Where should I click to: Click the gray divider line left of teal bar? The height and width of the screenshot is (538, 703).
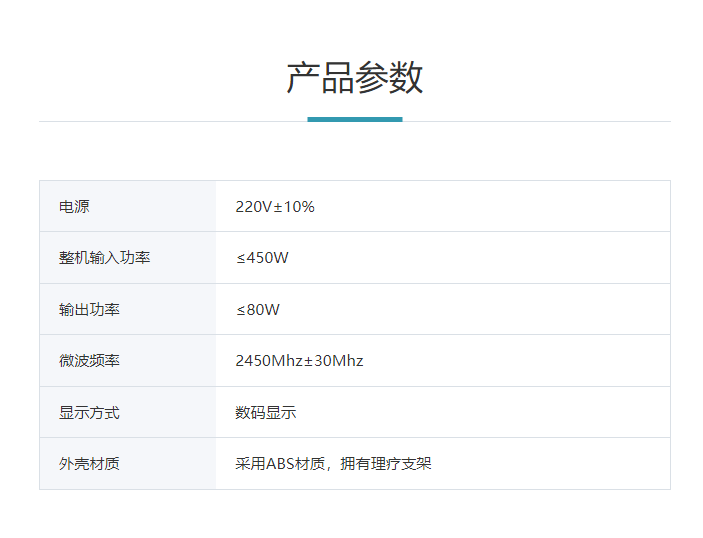coord(172,121)
